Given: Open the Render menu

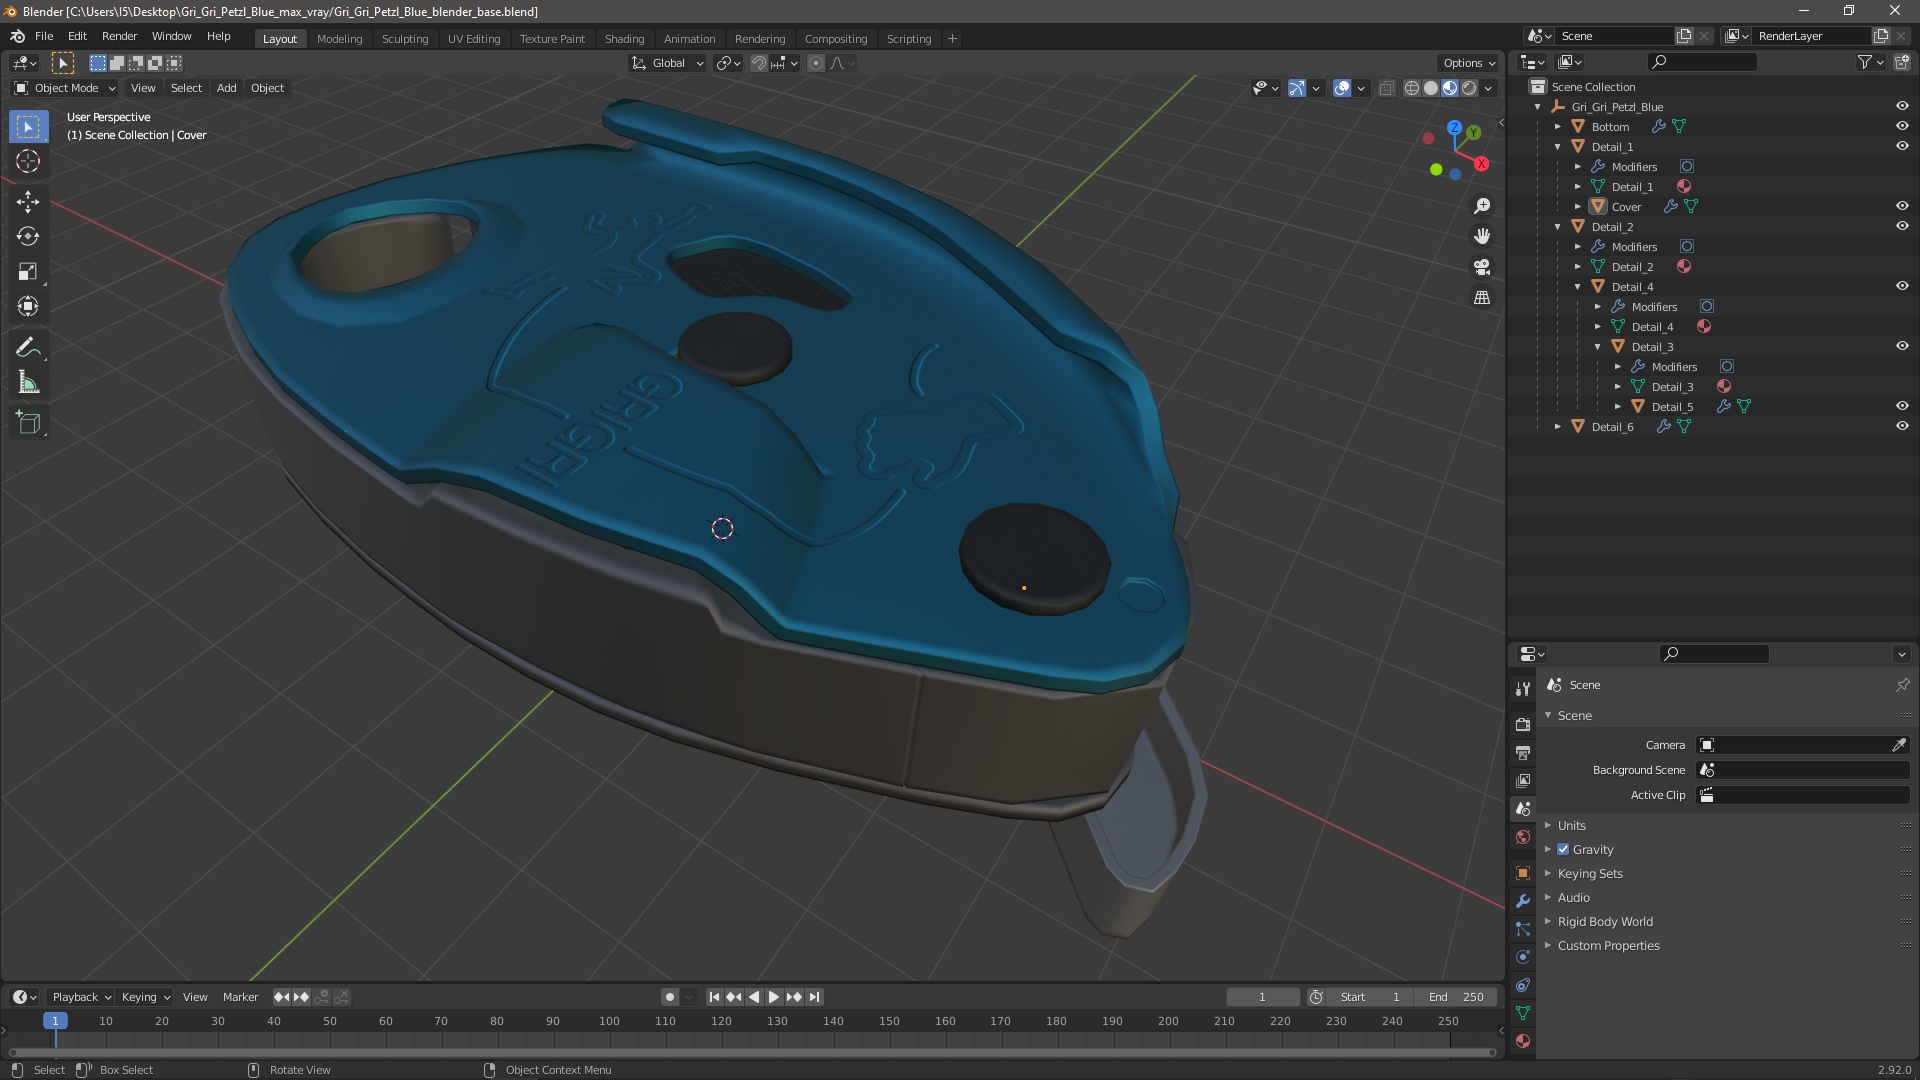Looking at the screenshot, I should (x=119, y=36).
